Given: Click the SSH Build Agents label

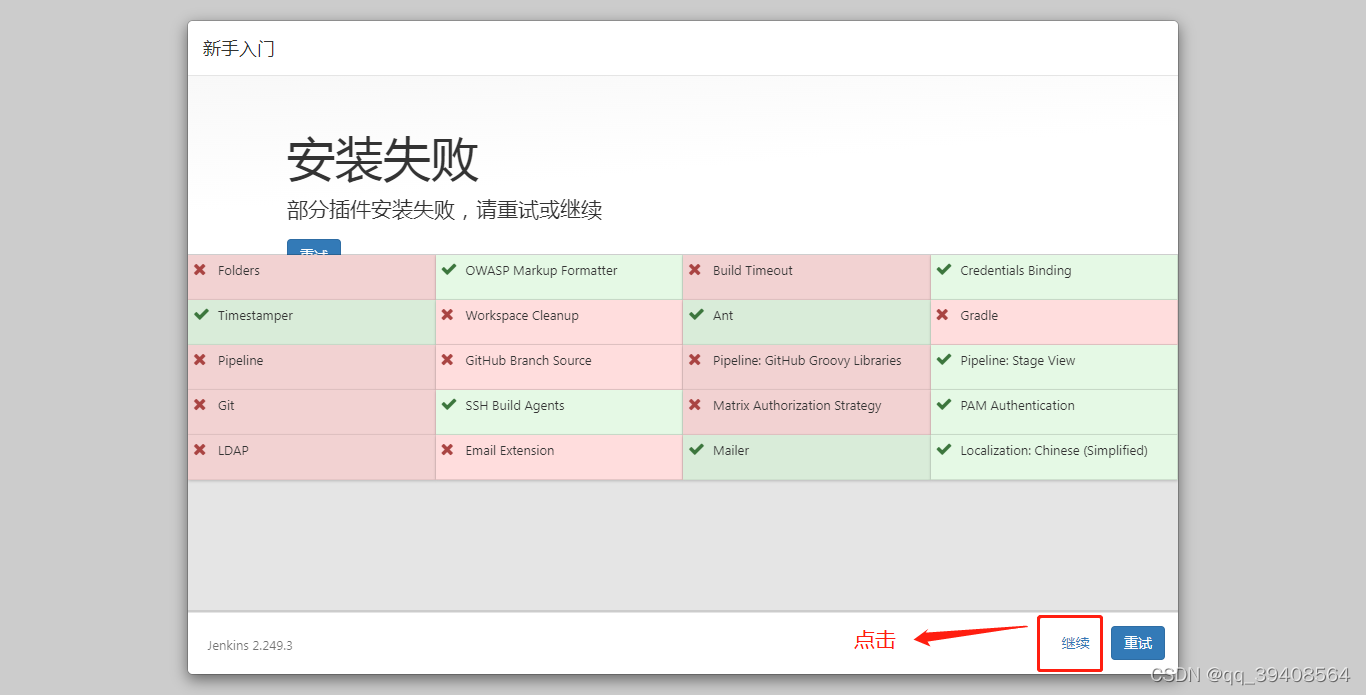Looking at the screenshot, I should tap(515, 406).
